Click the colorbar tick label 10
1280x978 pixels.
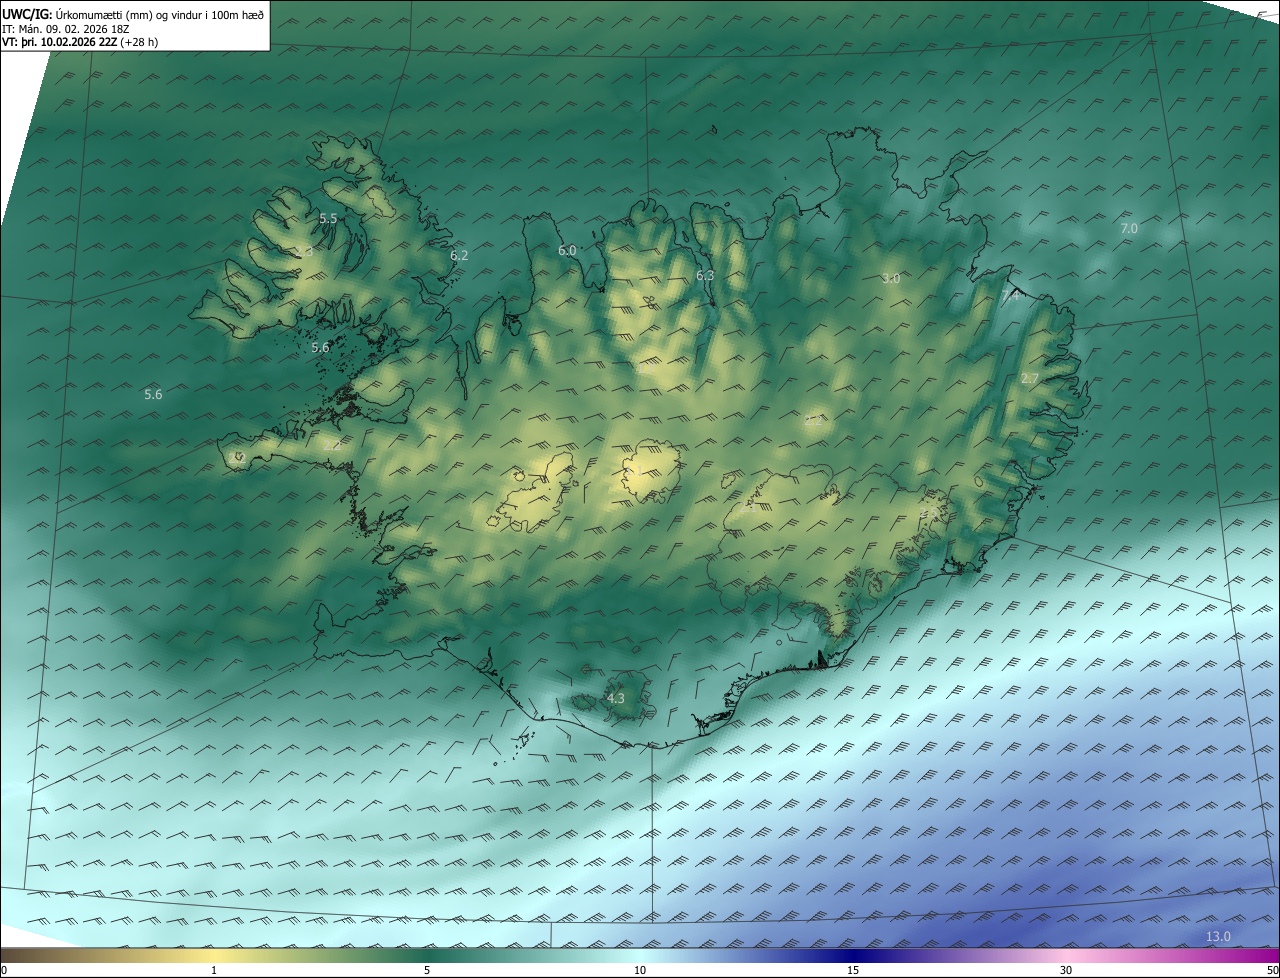tap(640, 971)
